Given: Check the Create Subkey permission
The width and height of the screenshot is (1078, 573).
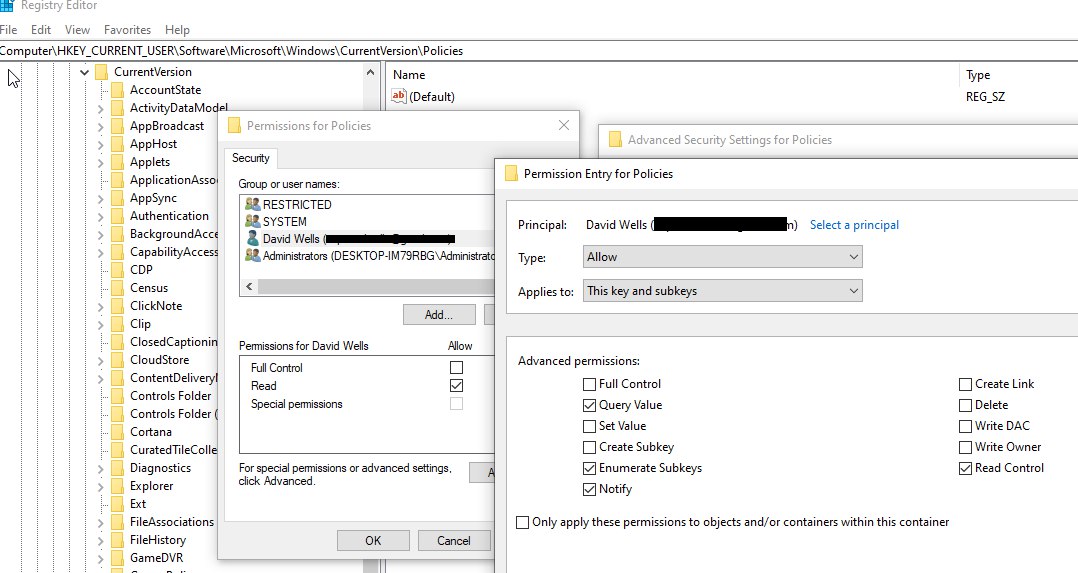Looking at the screenshot, I should pos(589,447).
